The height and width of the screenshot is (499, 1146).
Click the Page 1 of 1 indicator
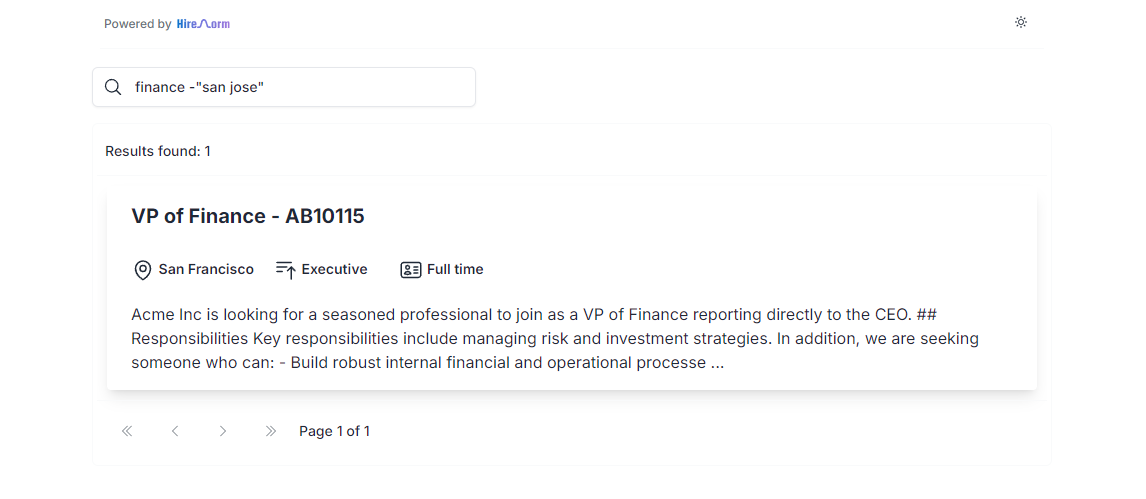point(335,431)
